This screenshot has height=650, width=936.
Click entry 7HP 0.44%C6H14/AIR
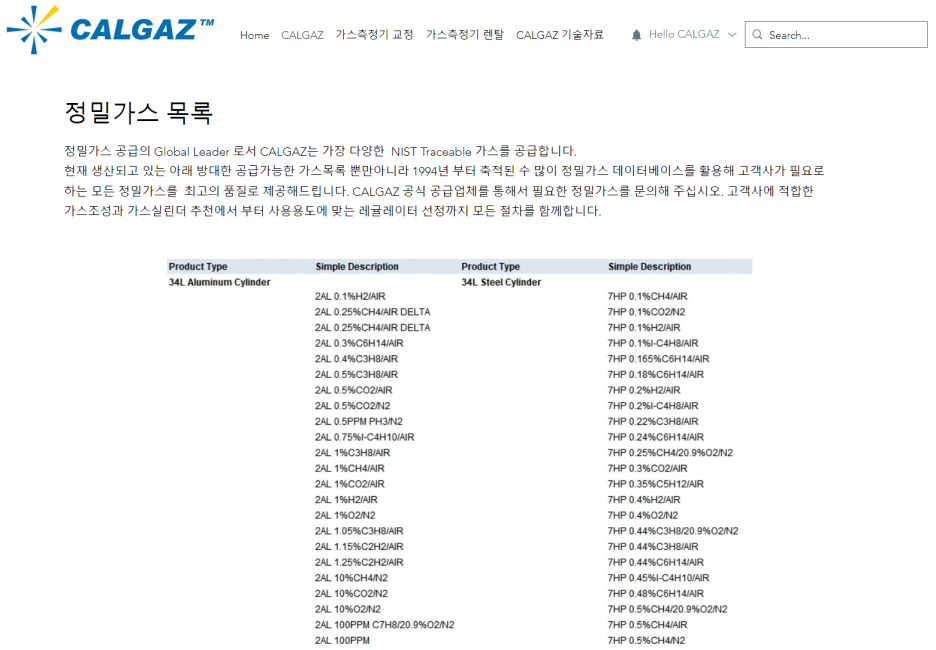655,562
